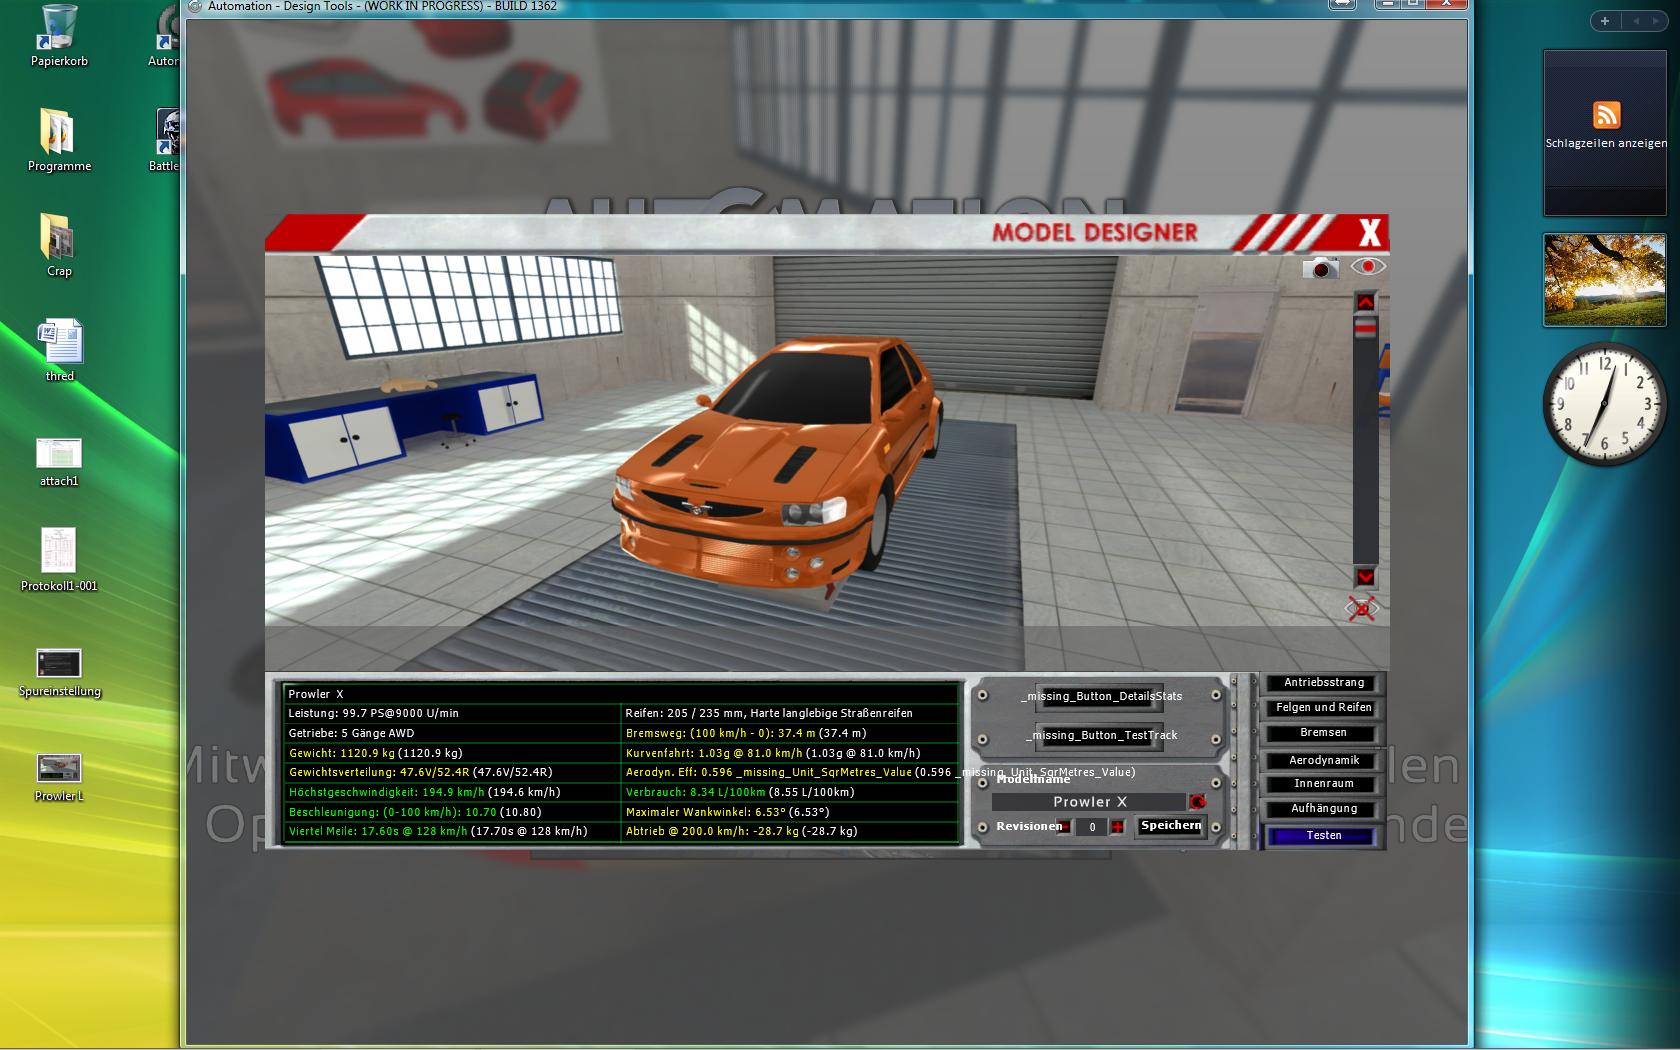Image resolution: width=1680 pixels, height=1050 pixels.
Task: Increase Revisionen with the red plus
Action: tap(1117, 827)
